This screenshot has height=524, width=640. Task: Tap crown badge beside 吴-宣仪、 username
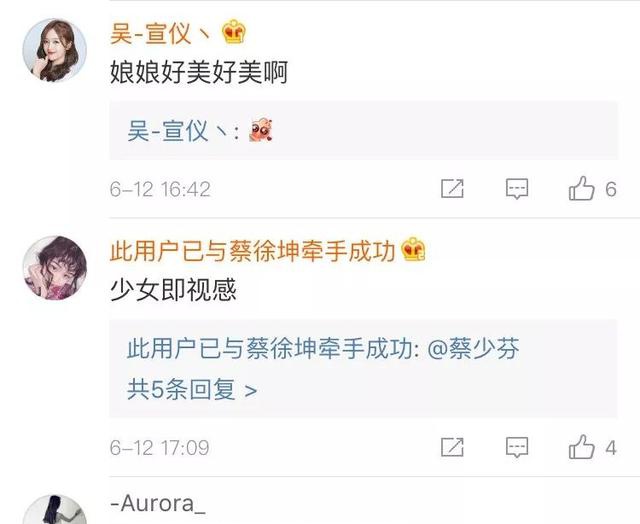(x=234, y=32)
